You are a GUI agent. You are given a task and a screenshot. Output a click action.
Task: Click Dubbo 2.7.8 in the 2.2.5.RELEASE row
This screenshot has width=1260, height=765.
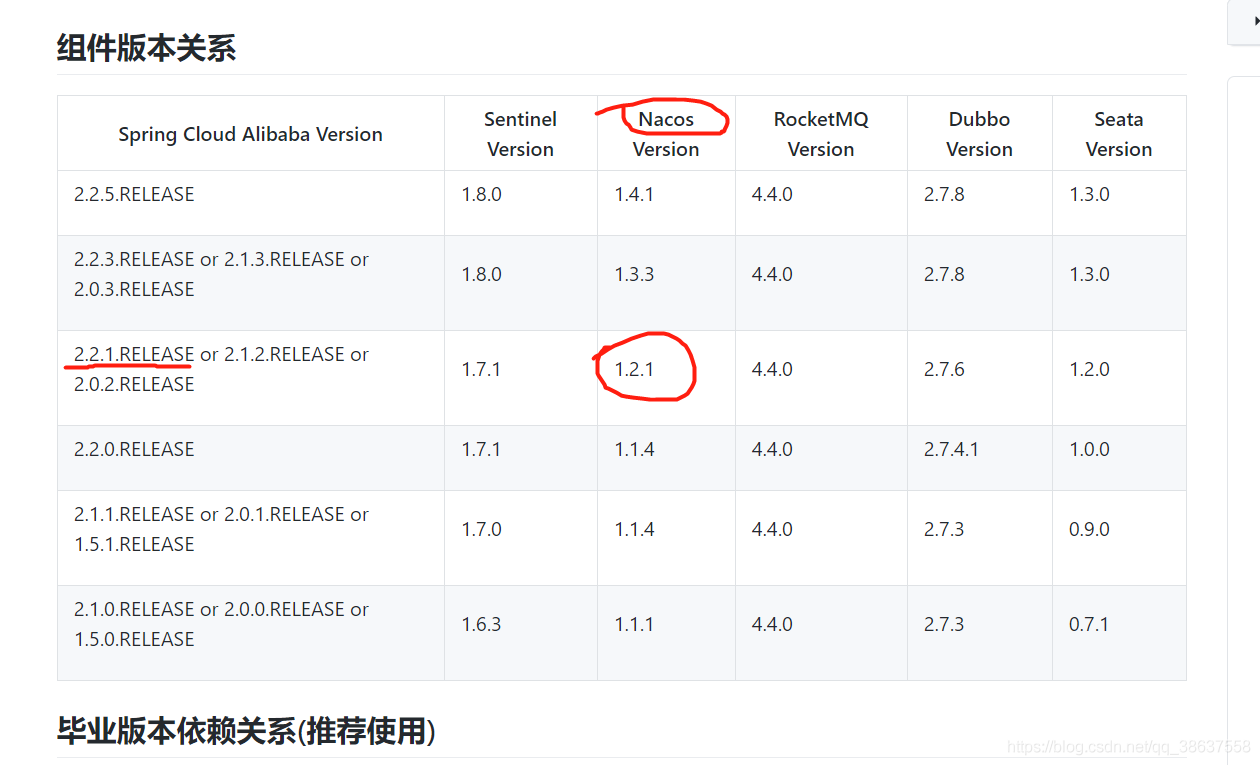click(980, 203)
